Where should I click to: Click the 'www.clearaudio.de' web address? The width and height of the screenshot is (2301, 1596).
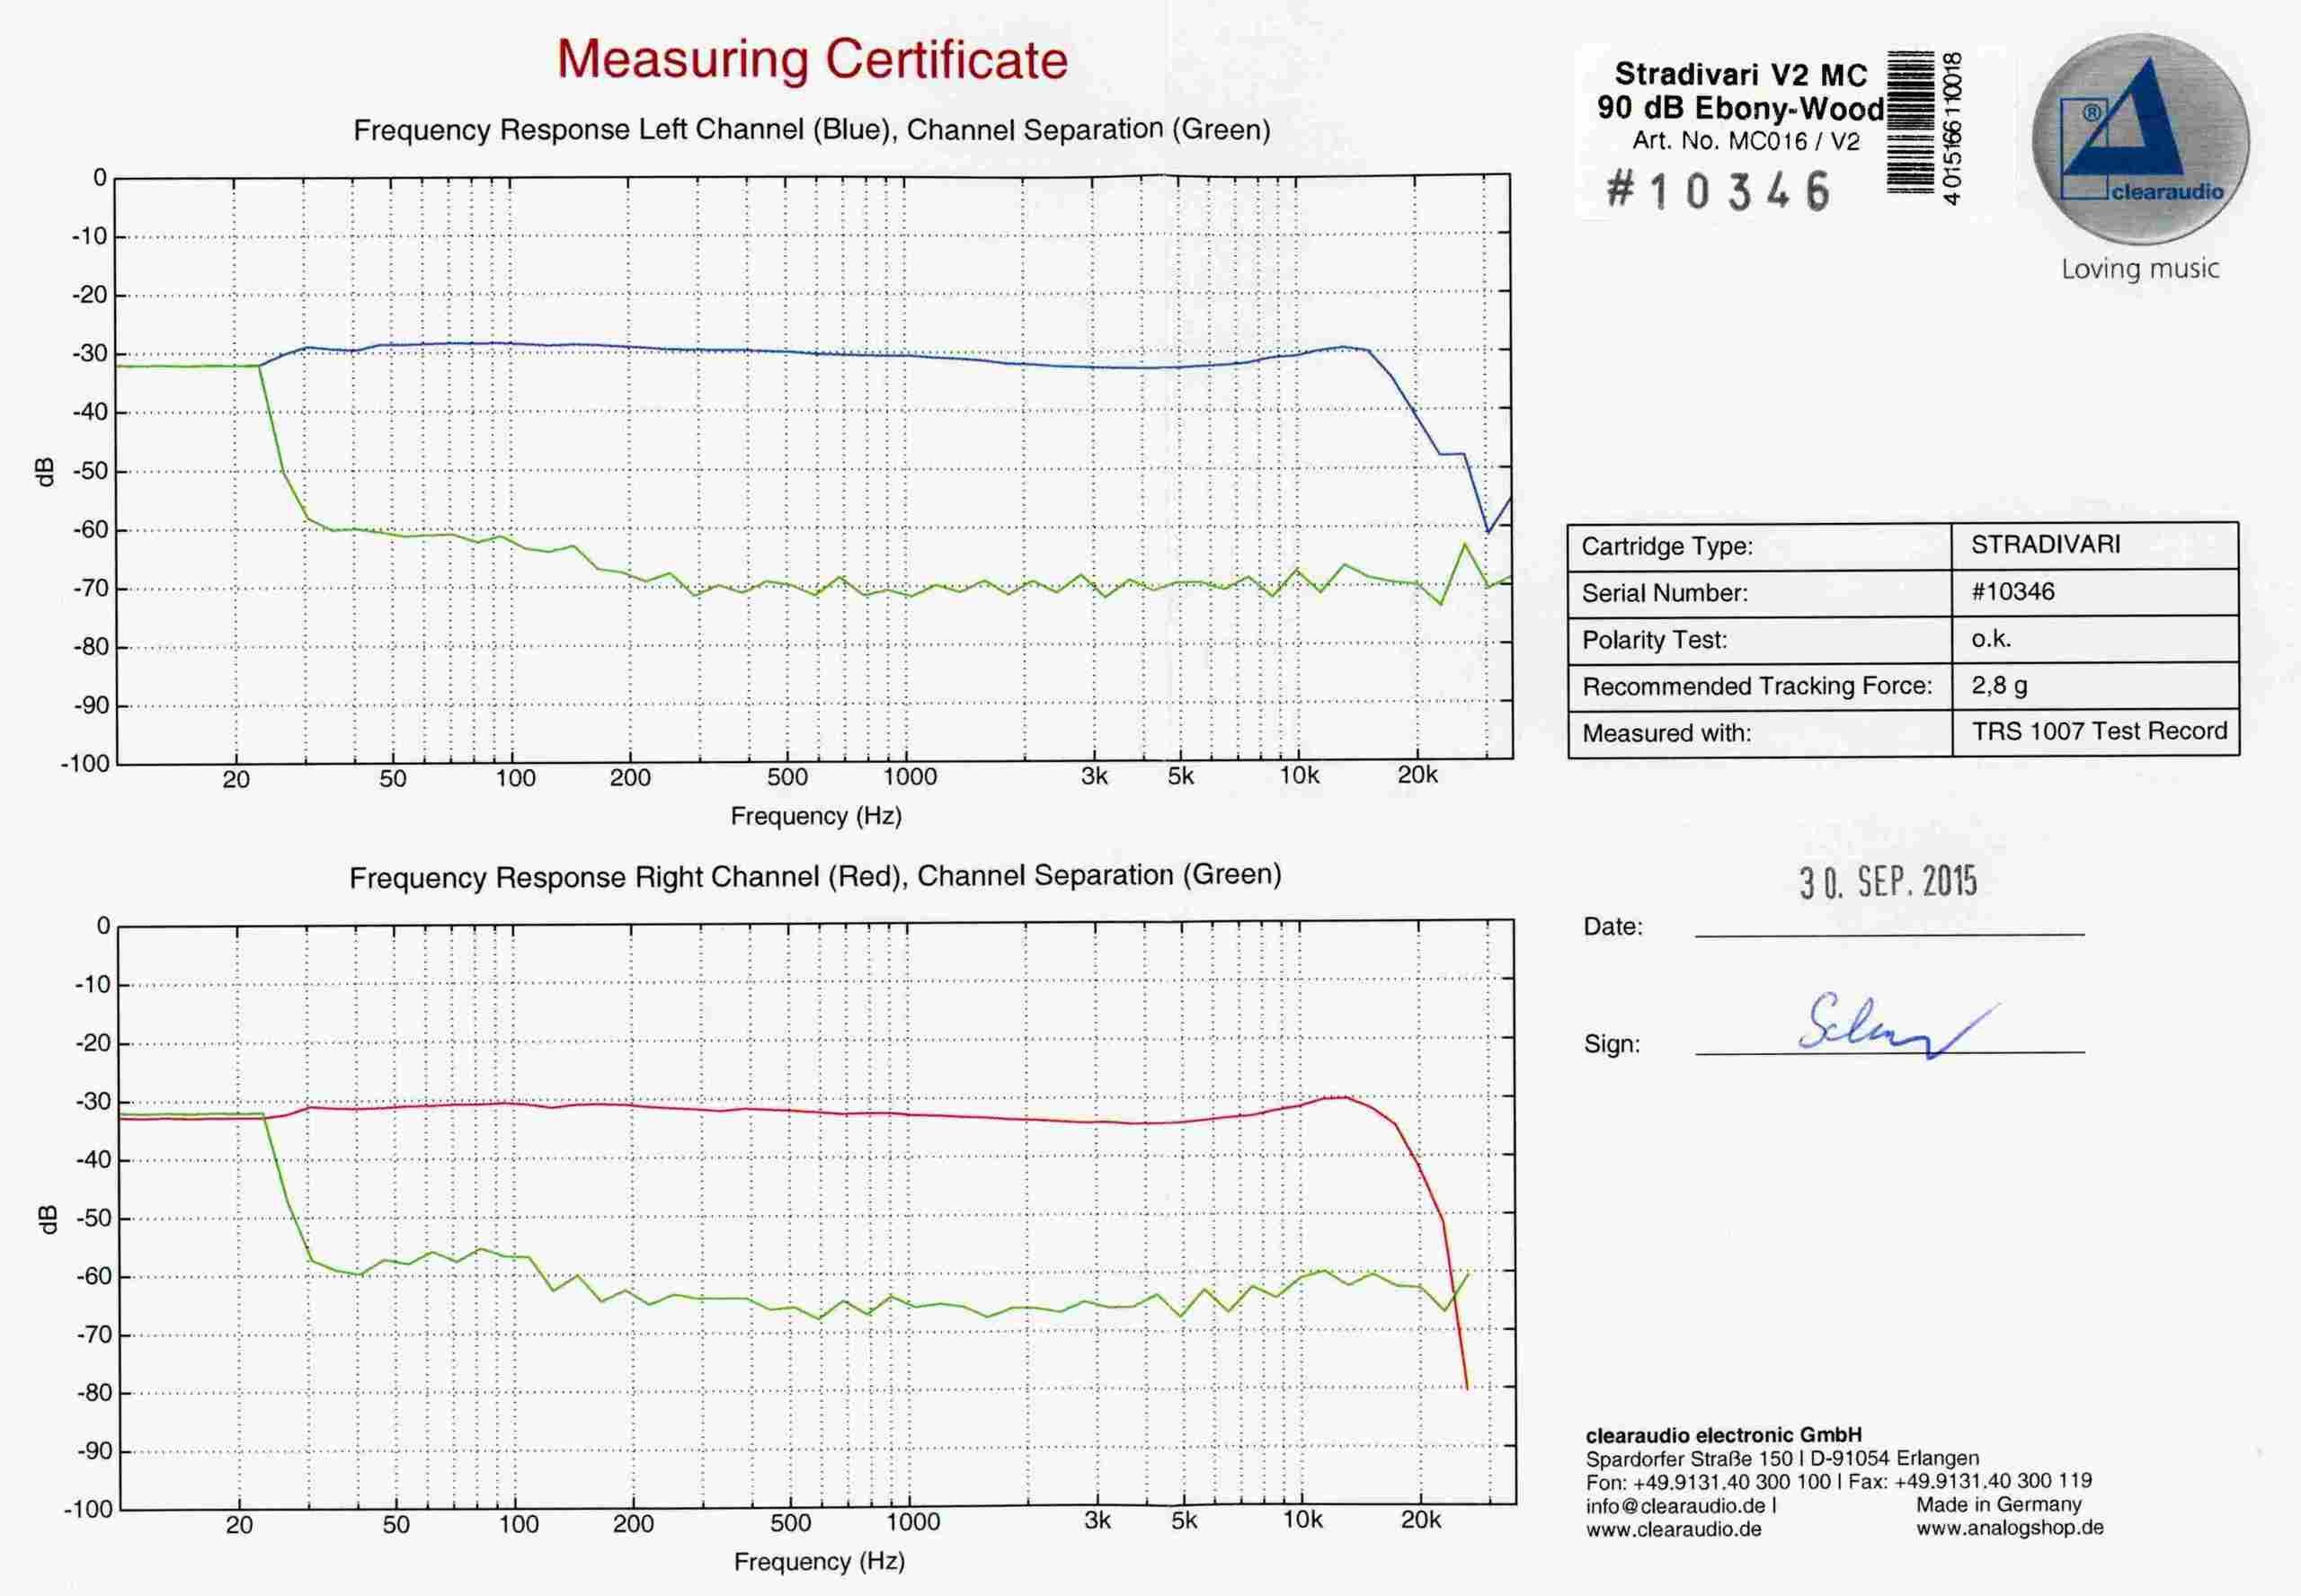click(x=1673, y=1529)
